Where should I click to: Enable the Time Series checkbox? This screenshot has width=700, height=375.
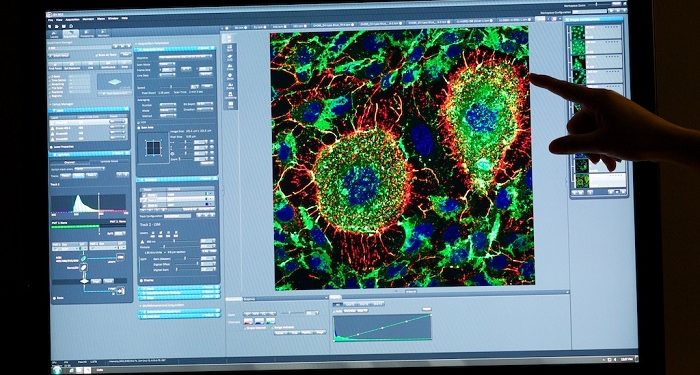coord(49,80)
